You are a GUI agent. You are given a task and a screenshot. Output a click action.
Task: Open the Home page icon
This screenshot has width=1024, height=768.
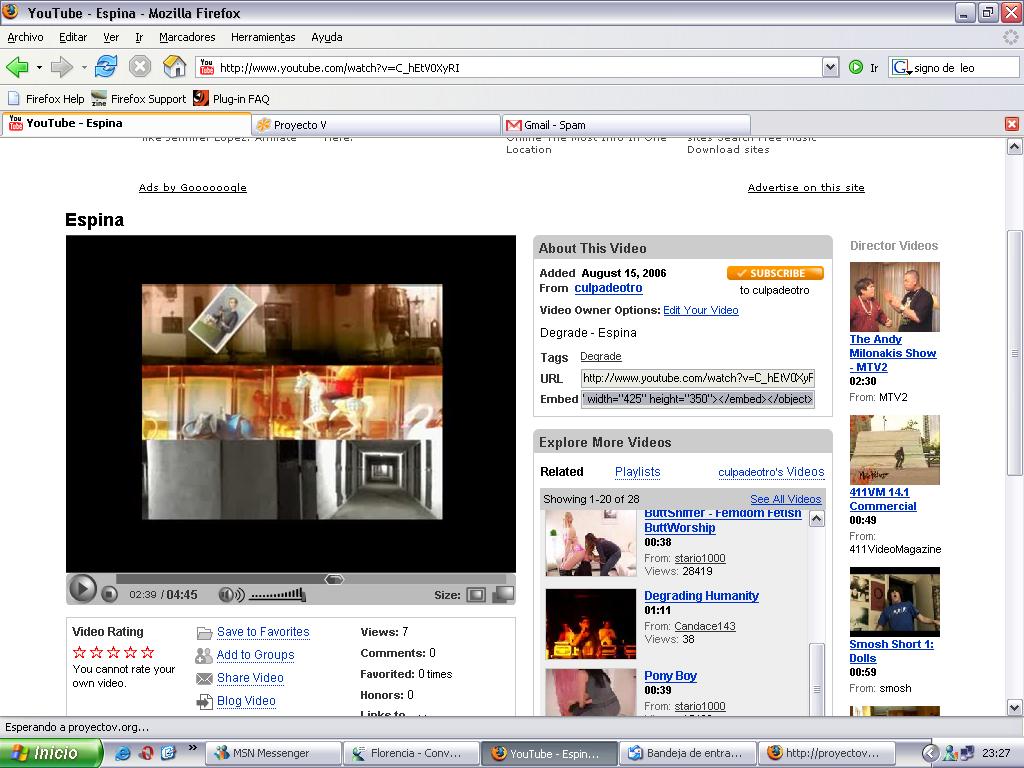tap(174, 67)
